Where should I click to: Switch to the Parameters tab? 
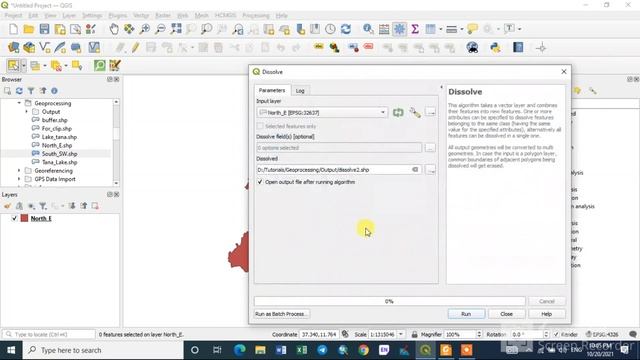click(x=272, y=90)
